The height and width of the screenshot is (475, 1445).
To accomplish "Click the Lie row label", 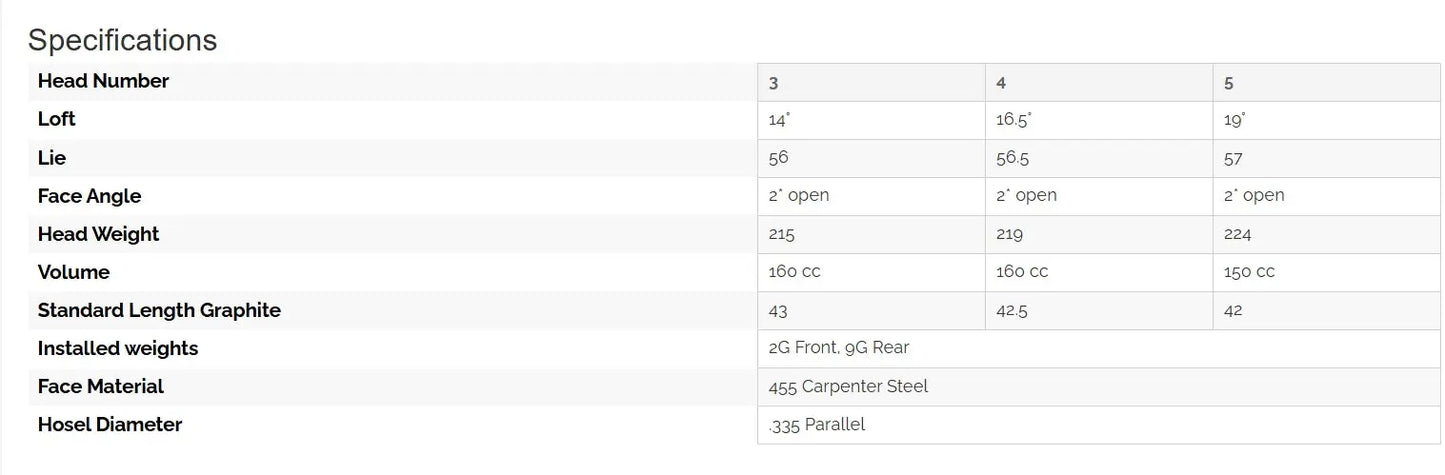I will click(x=52, y=158).
